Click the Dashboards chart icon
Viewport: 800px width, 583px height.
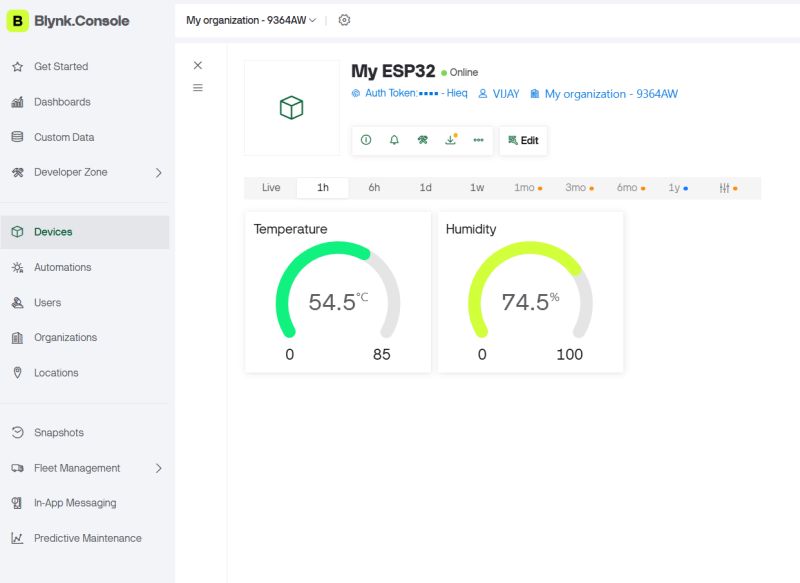click(x=17, y=102)
